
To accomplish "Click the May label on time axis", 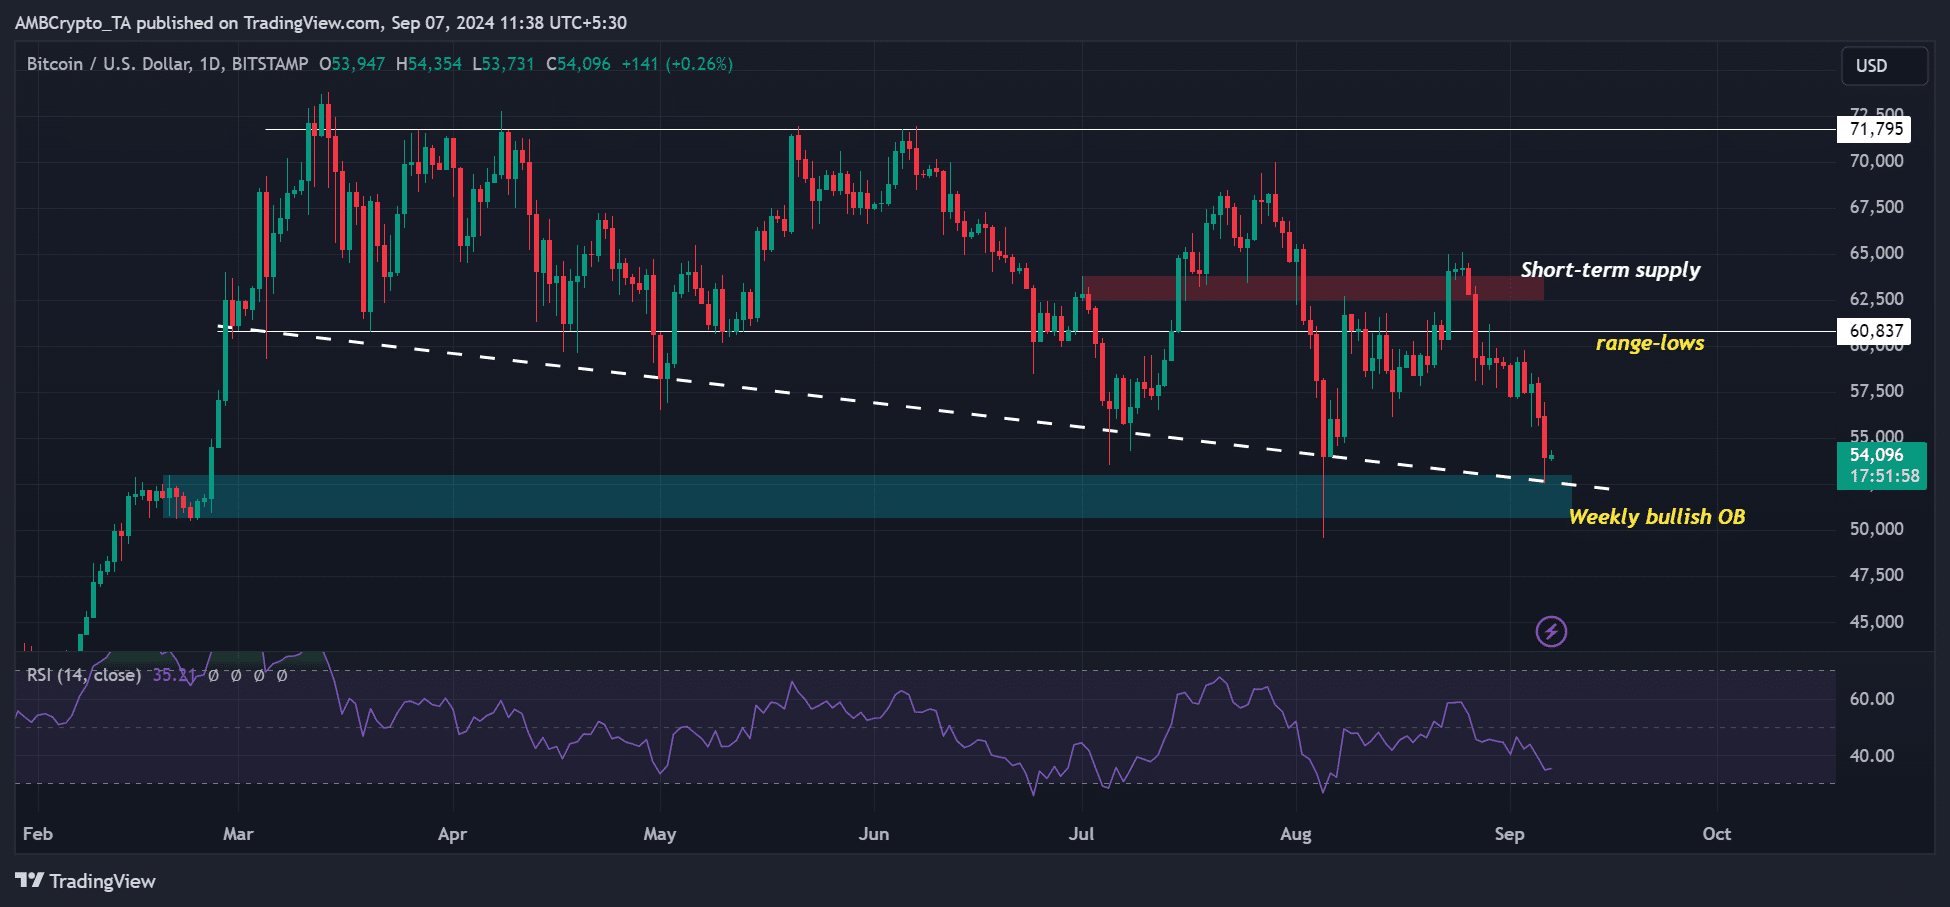I will [660, 834].
